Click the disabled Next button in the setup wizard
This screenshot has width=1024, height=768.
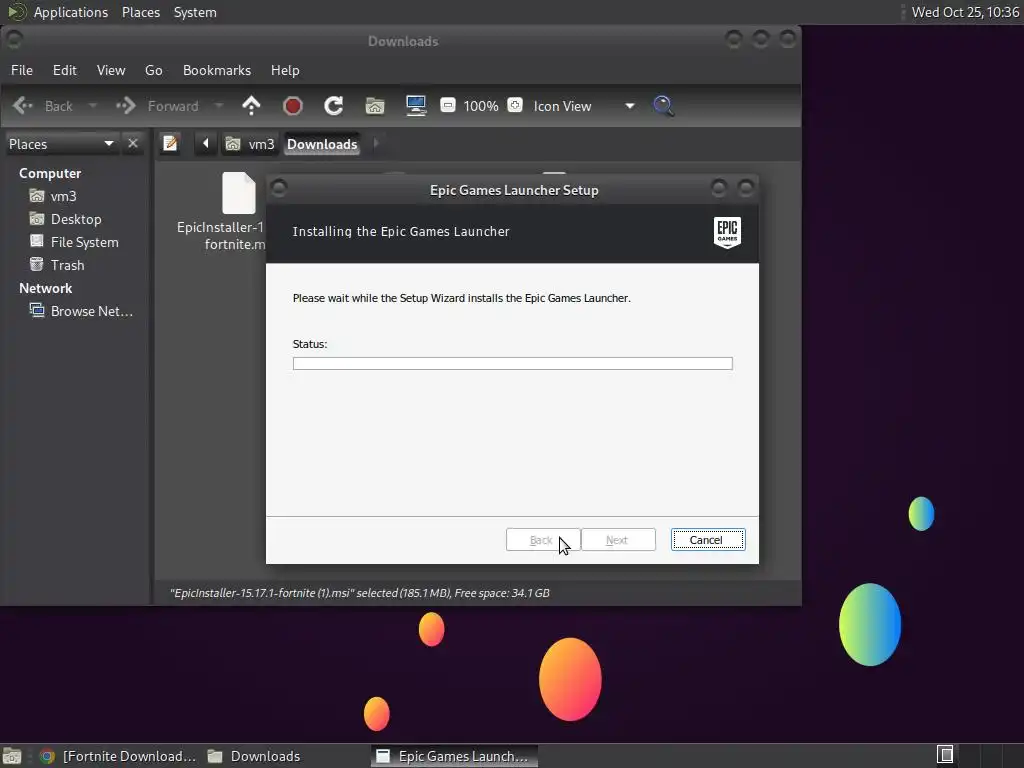pyautogui.click(x=618, y=539)
